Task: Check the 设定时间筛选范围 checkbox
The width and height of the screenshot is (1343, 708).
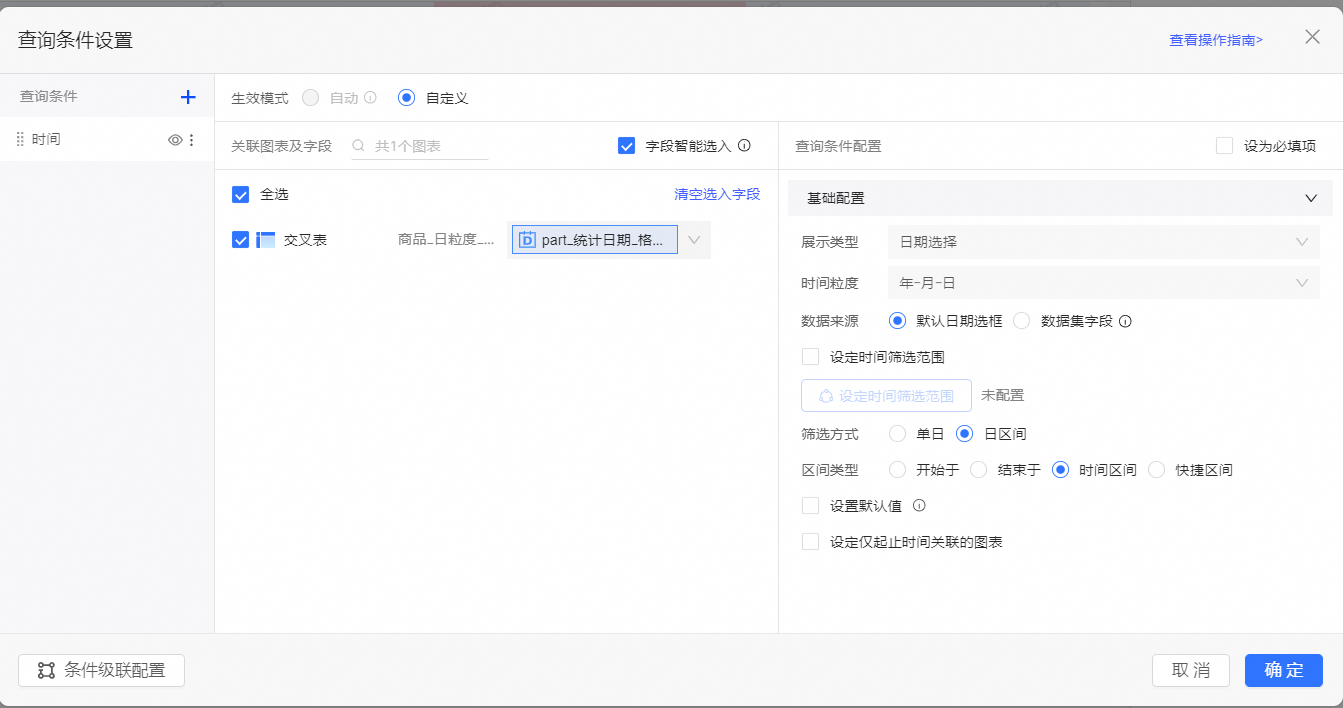Action: pyautogui.click(x=811, y=357)
